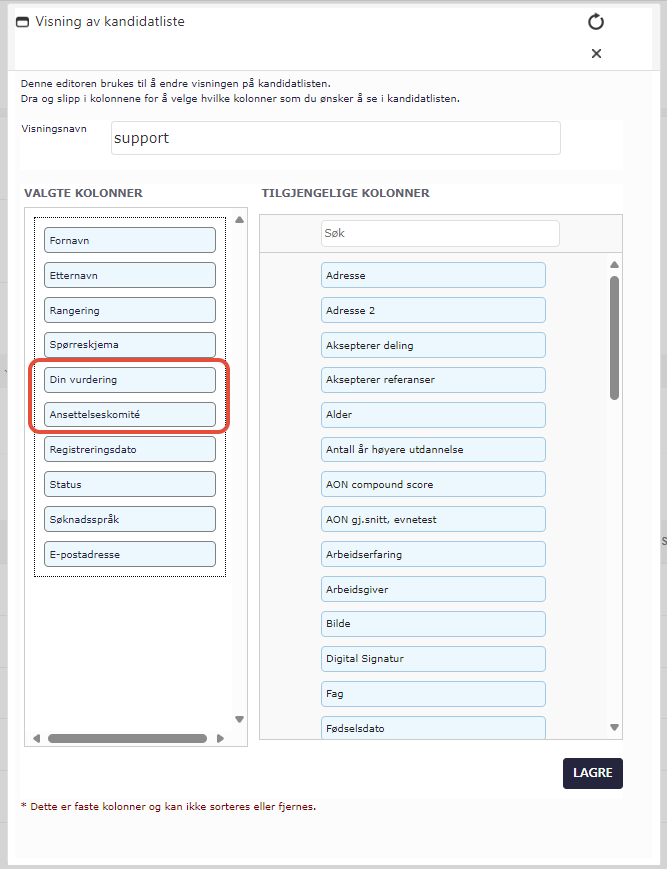Click the down arrow of the available columns scrollbar
This screenshot has height=869, width=667.
[x=614, y=727]
